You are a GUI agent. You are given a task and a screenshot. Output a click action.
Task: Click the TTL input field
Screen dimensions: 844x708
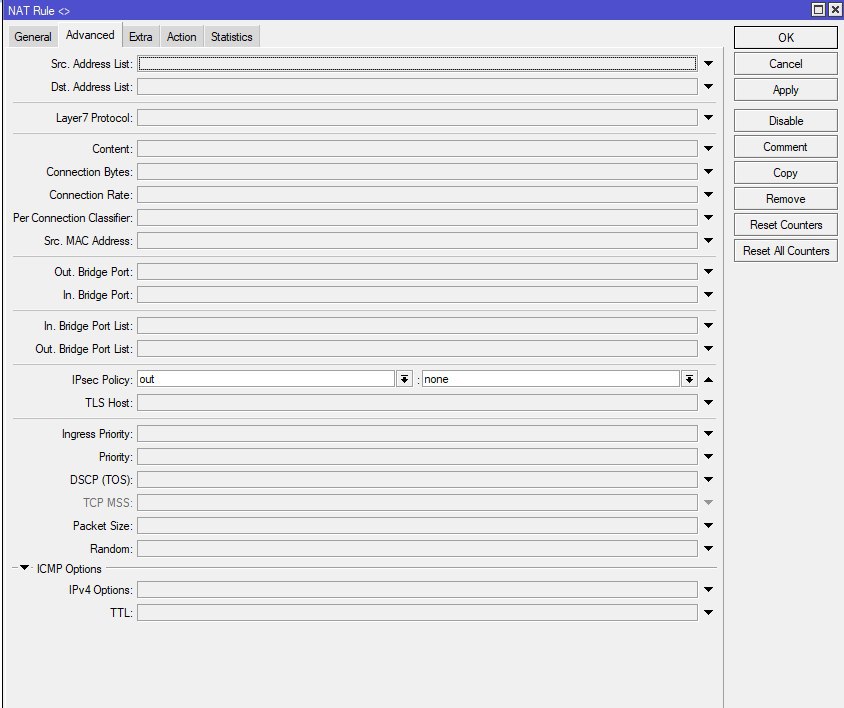click(417, 612)
